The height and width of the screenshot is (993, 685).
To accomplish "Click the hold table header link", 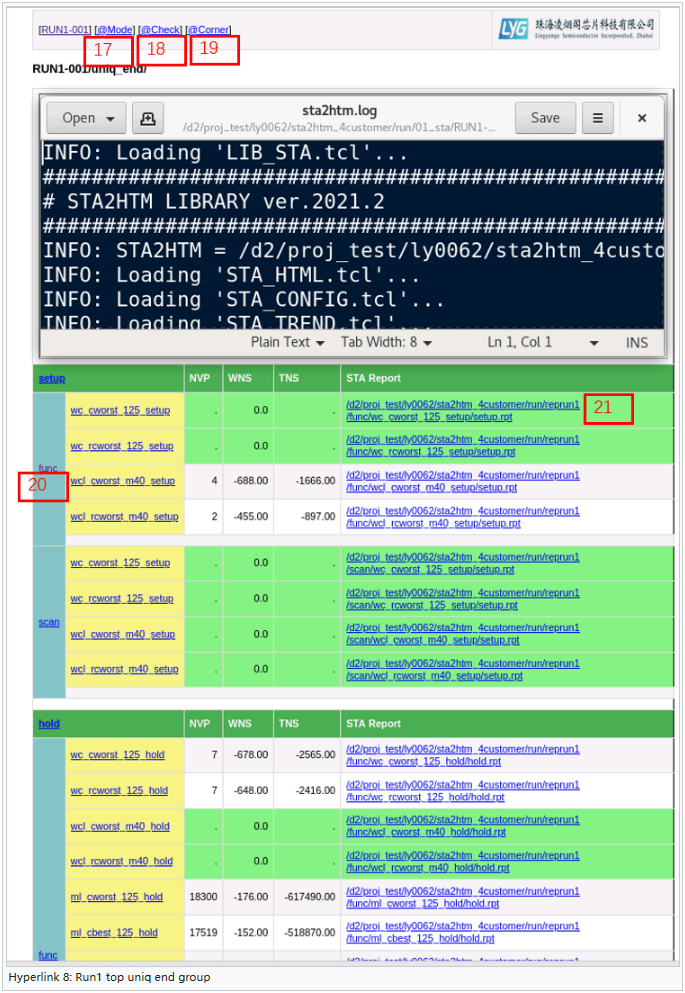I will coord(48,723).
